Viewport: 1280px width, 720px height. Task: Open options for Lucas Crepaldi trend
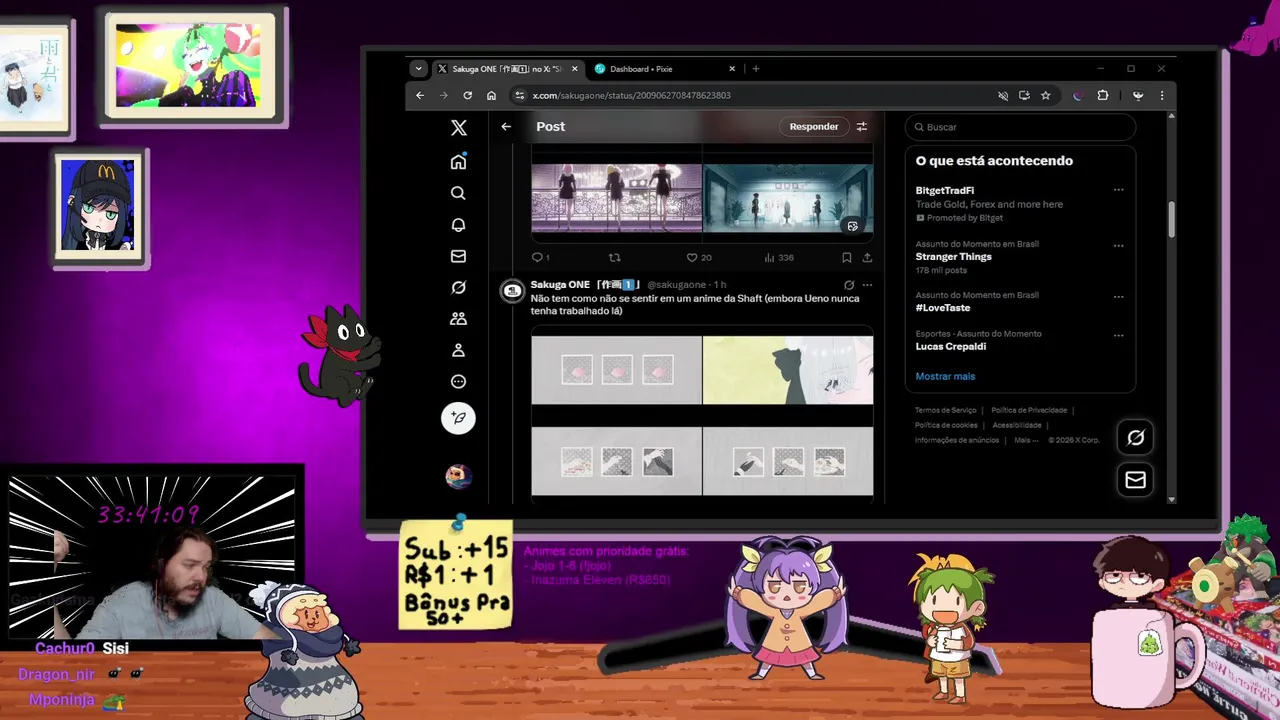tap(1119, 335)
